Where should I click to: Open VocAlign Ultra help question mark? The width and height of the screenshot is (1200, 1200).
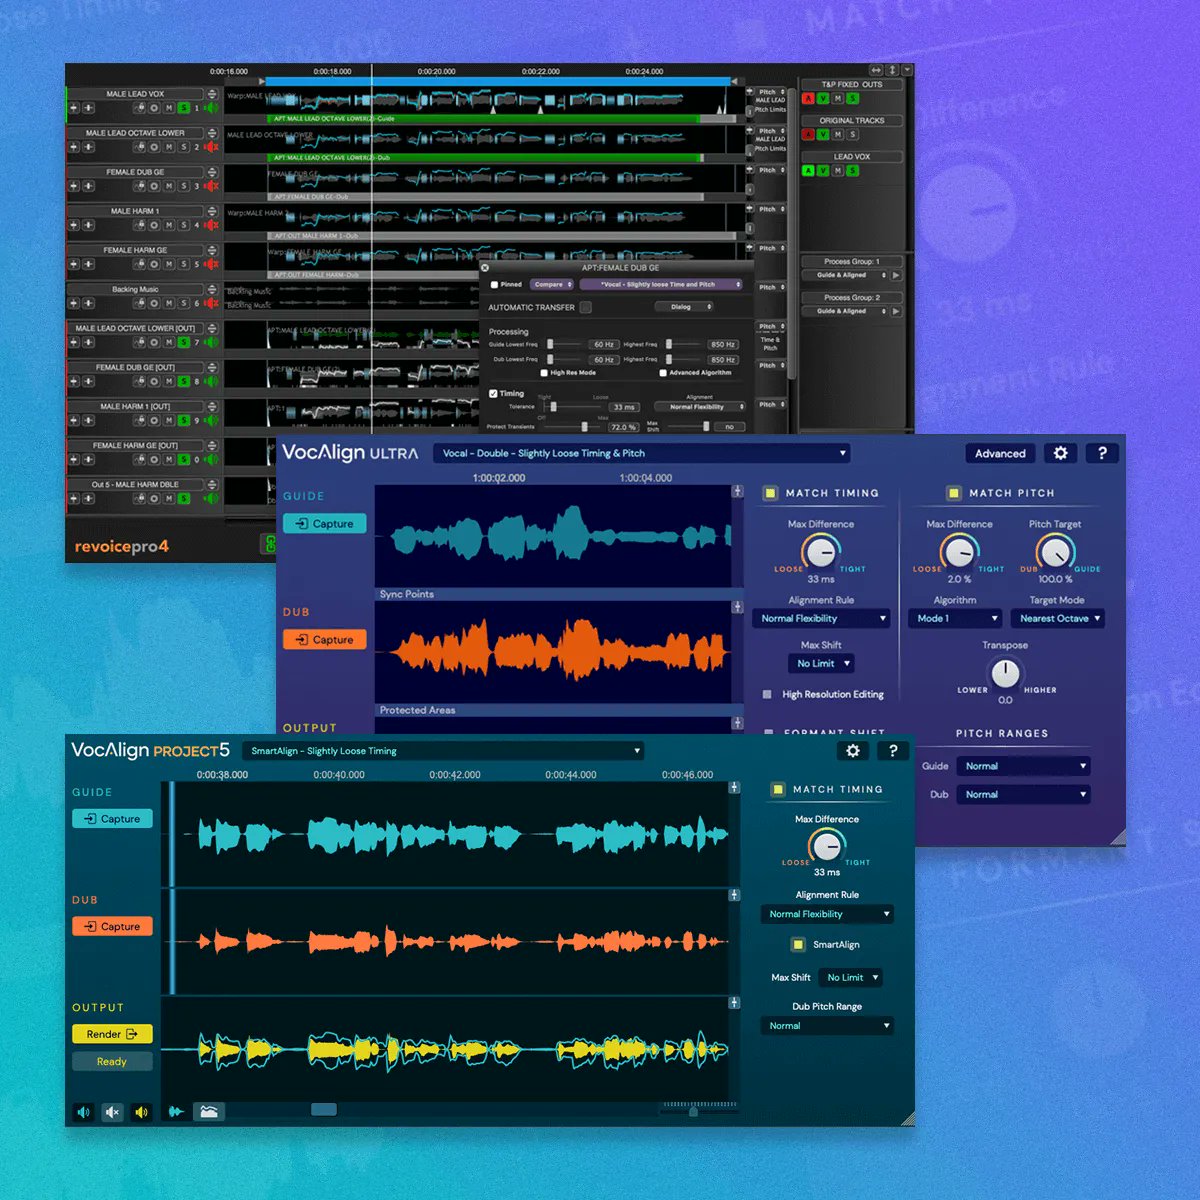[1102, 453]
